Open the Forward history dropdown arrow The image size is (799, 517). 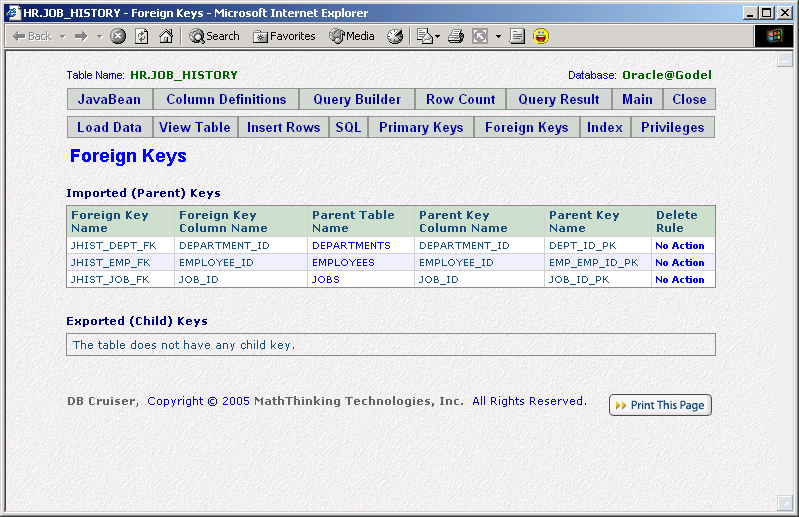99,37
